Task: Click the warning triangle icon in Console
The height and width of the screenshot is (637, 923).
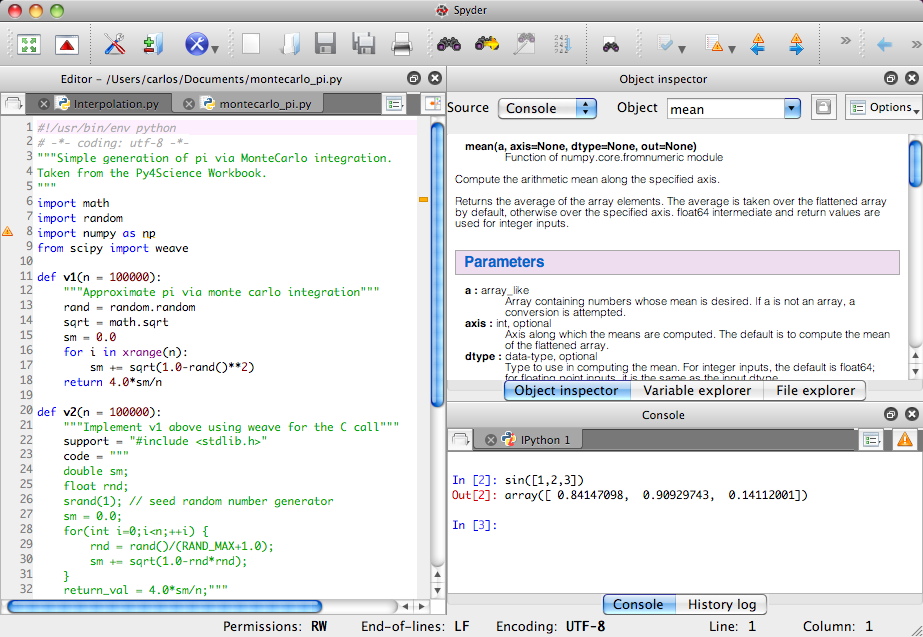Action: coord(904,439)
